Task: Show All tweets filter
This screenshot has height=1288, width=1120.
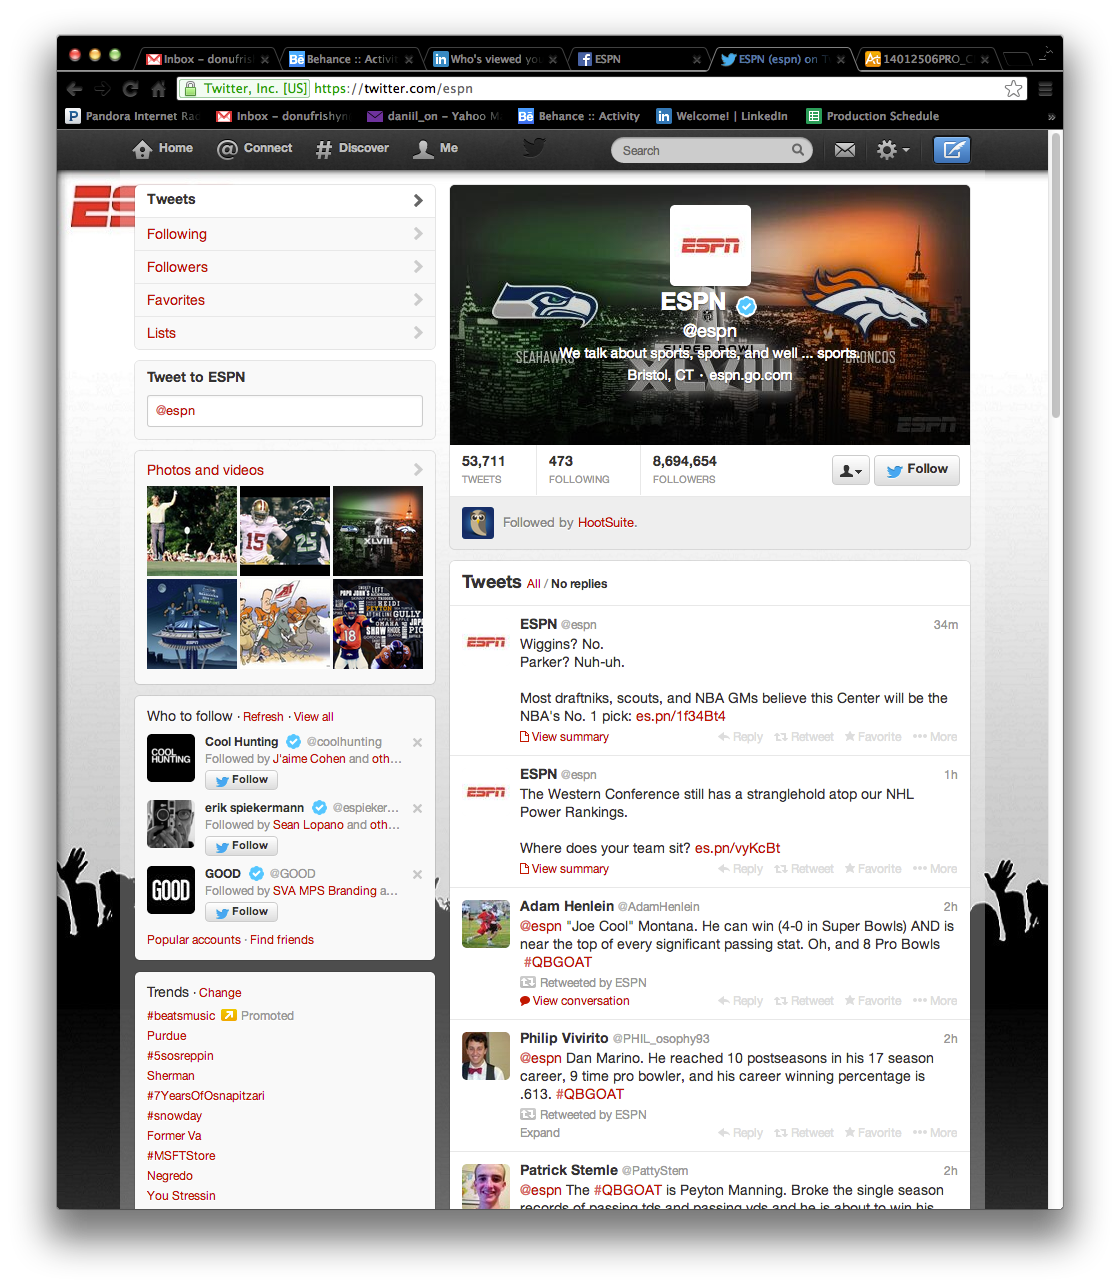Action: pos(534,584)
